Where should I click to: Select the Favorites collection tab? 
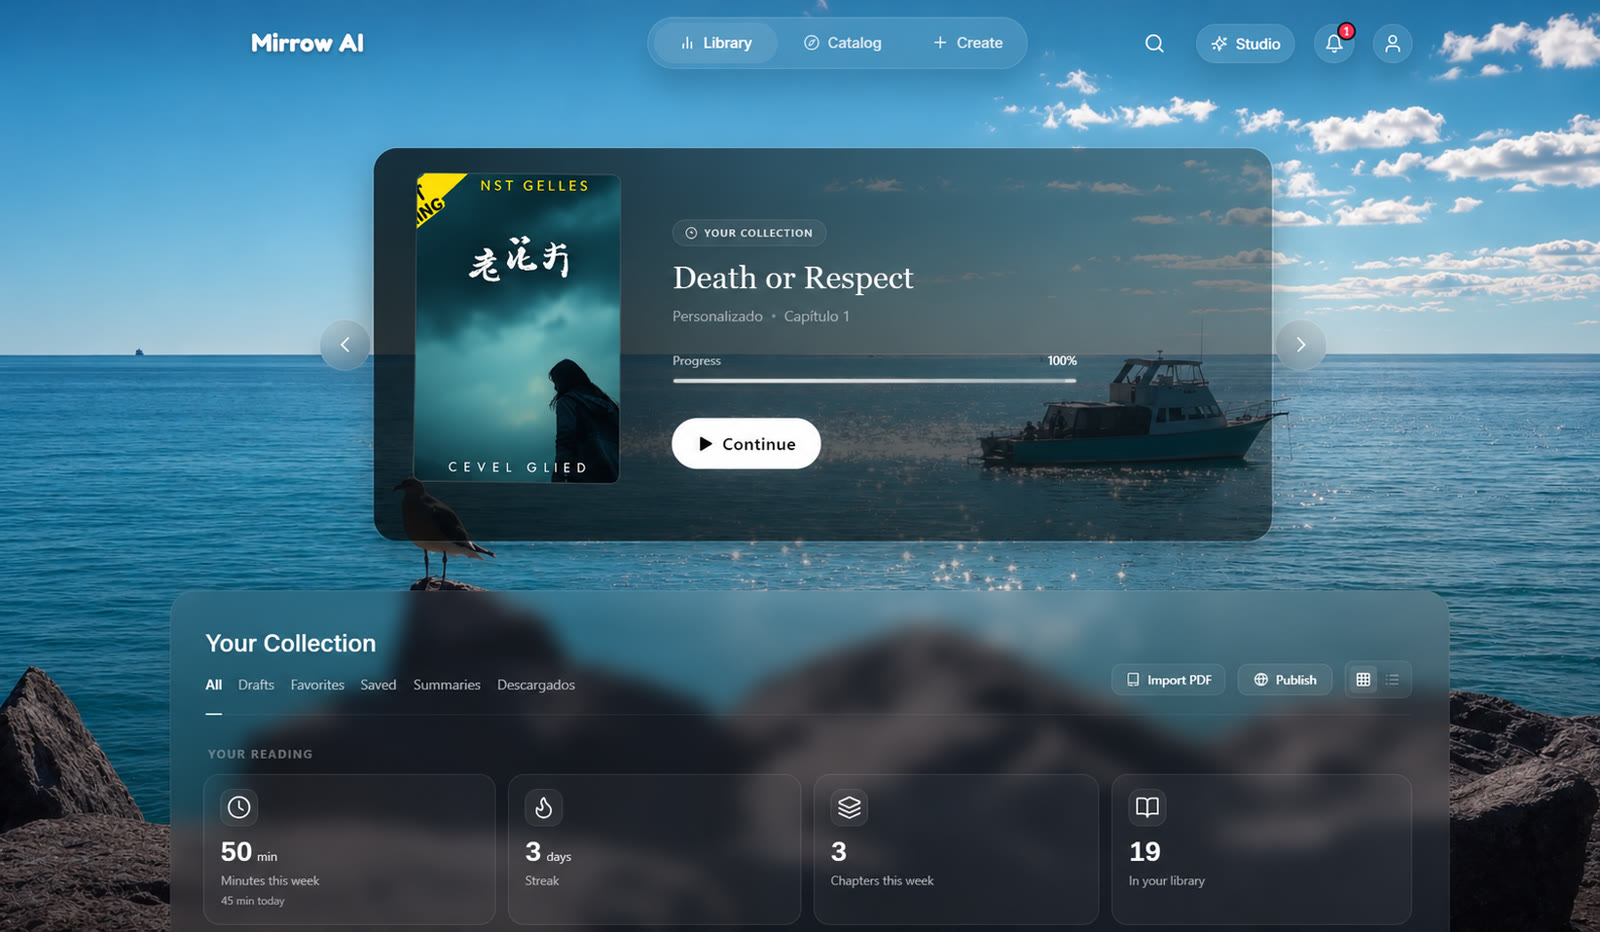coord(317,685)
